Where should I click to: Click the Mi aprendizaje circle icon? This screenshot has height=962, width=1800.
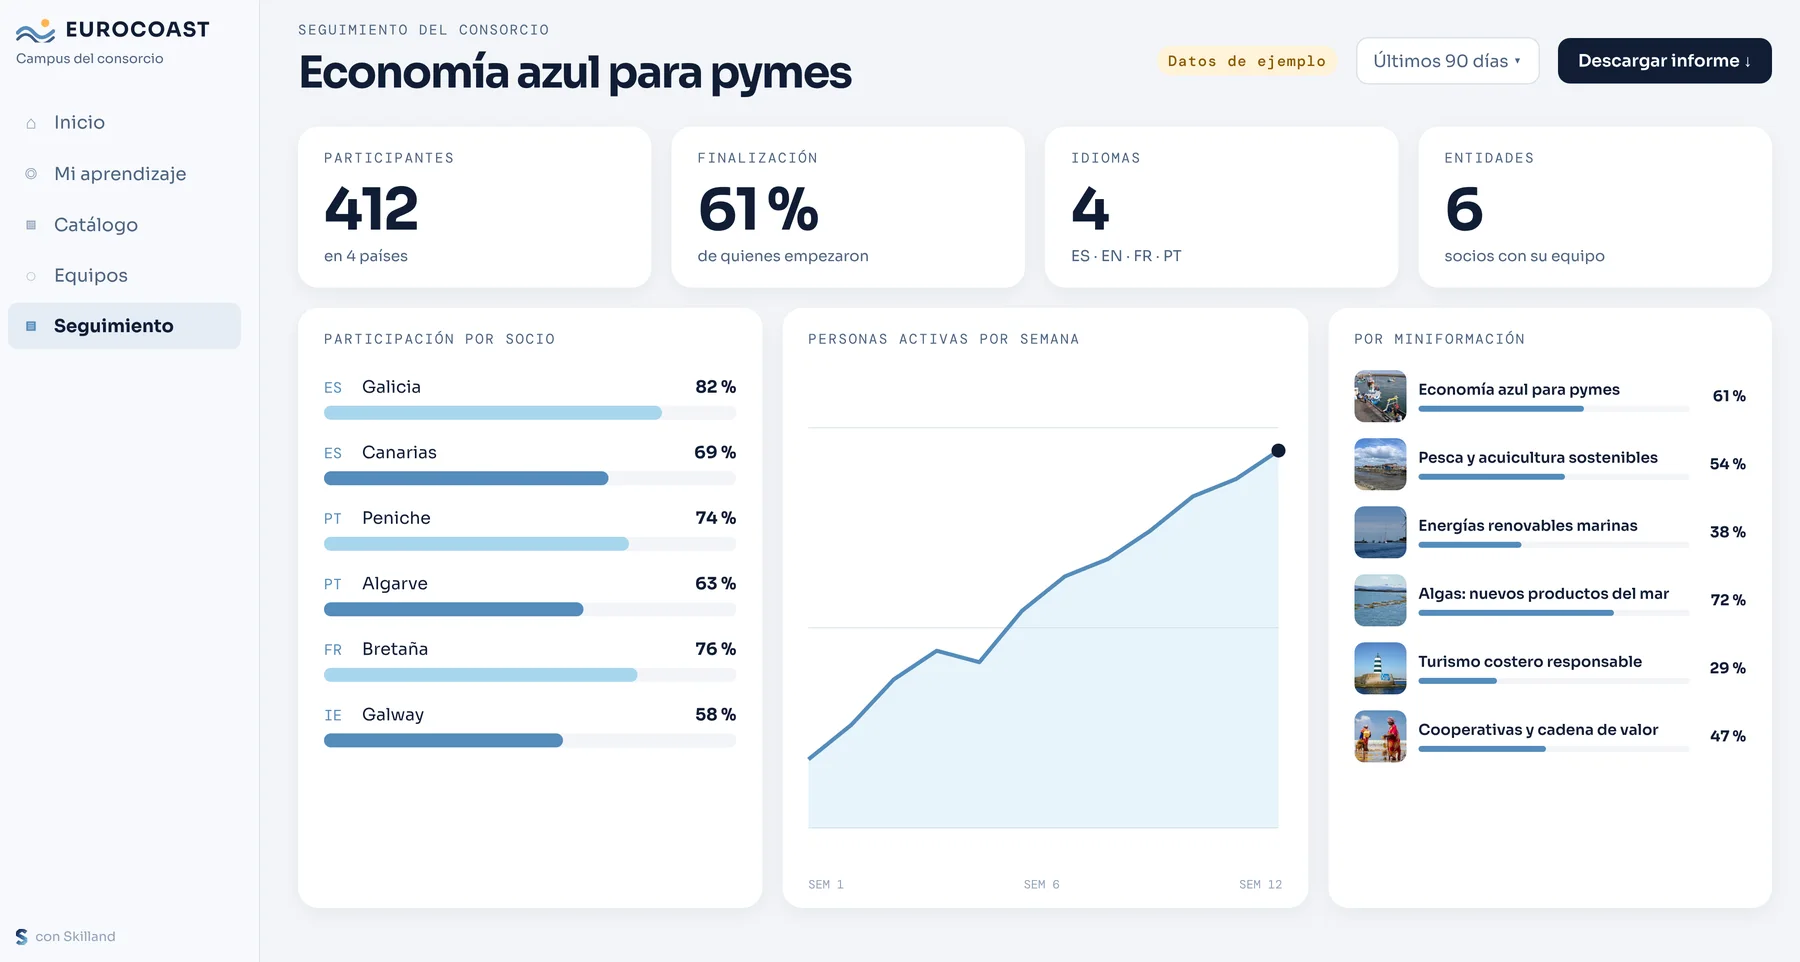point(31,174)
